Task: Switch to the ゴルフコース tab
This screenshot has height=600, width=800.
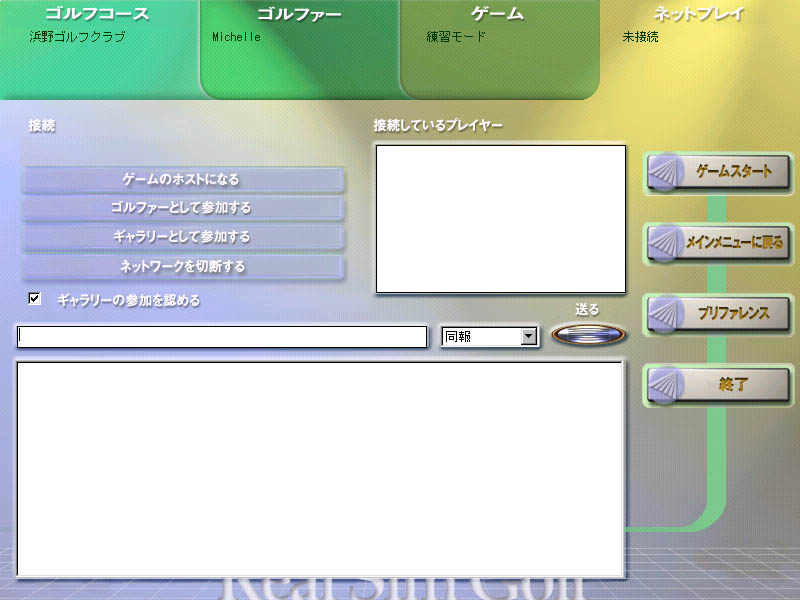Action: point(97,14)
